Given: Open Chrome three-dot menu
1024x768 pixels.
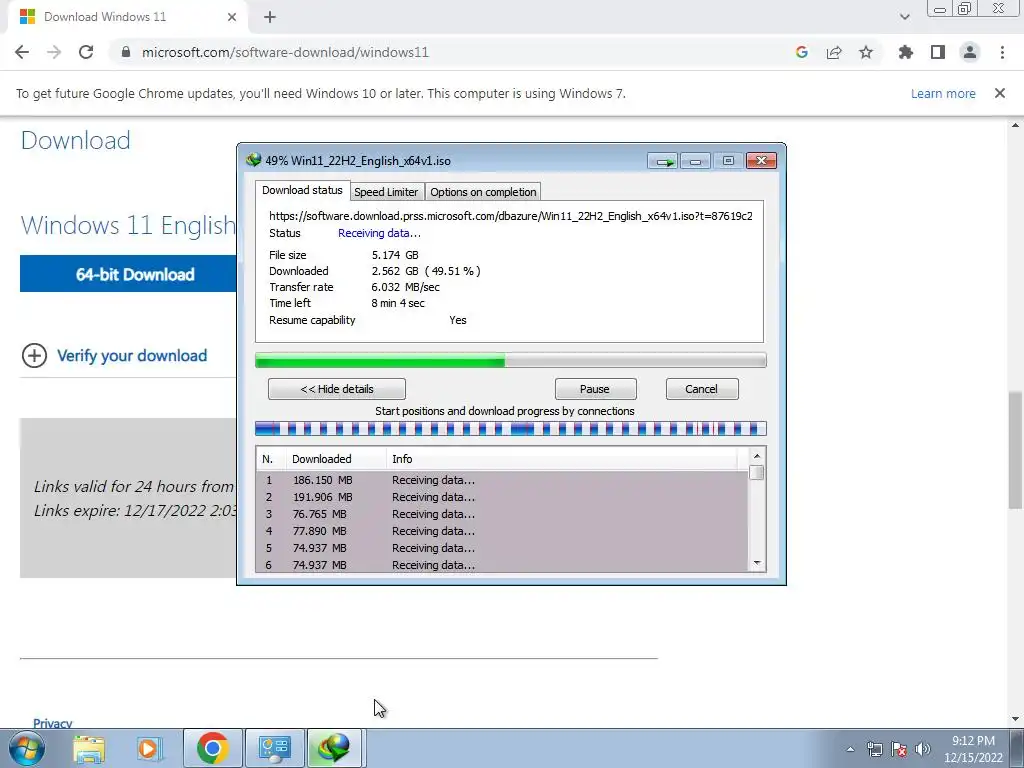Looking at the screenshot, I should [x=1002, y=52].
